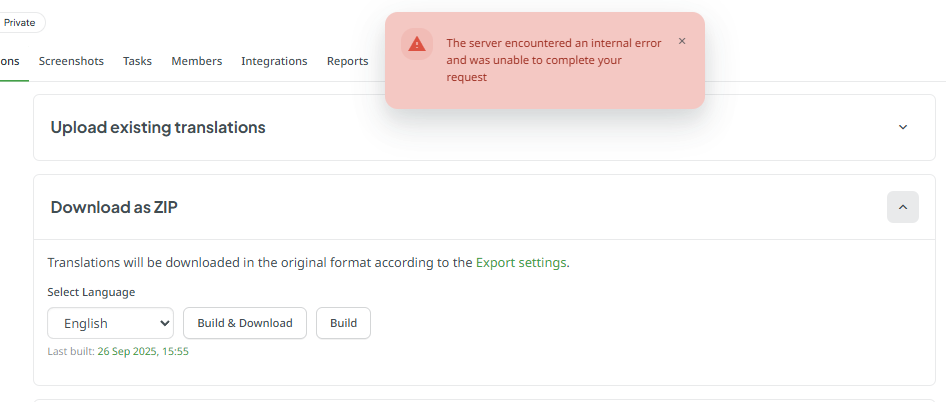Click the red warning triangle icon
Image resolution: width=946 pixels, height=402 pixels.
click(416, 44)
